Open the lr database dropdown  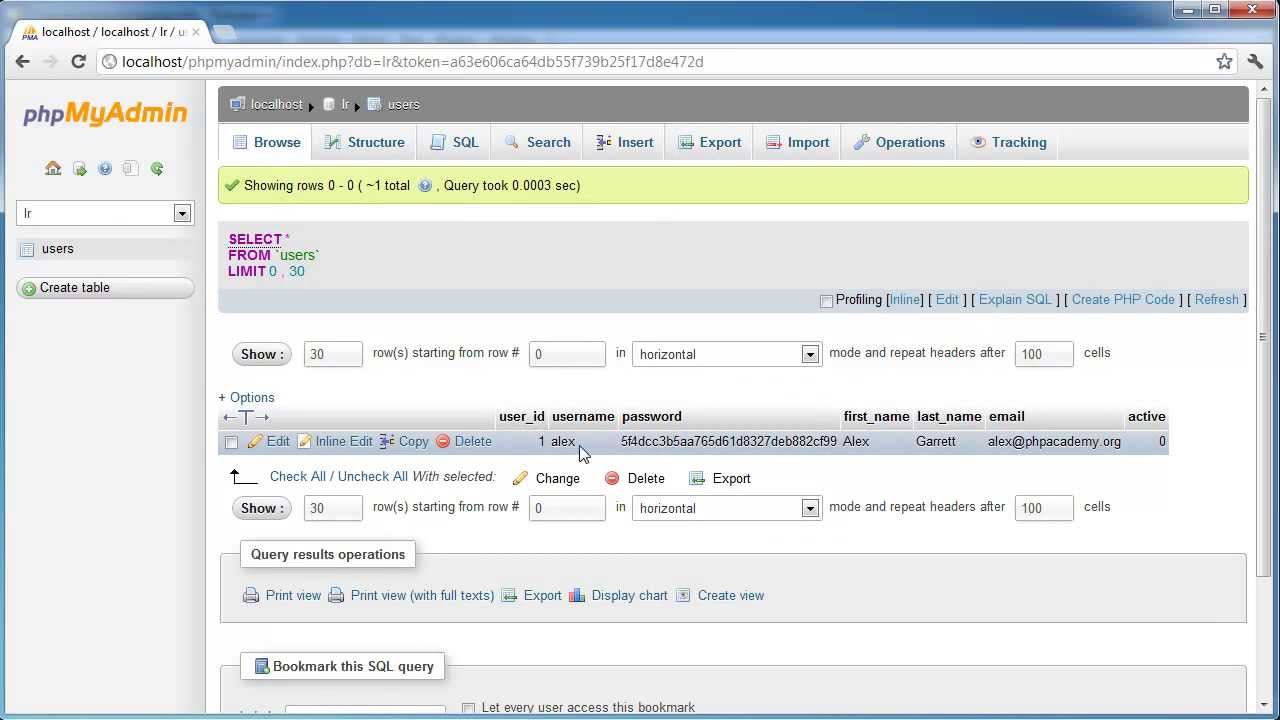tap(104, 213)
